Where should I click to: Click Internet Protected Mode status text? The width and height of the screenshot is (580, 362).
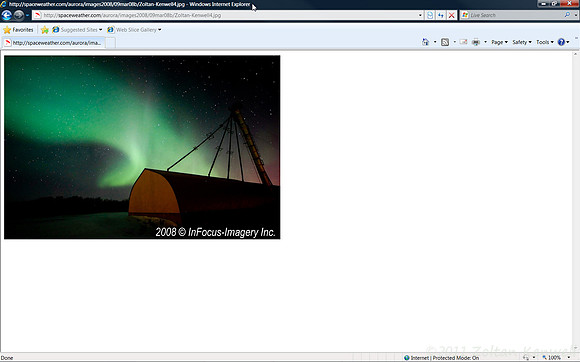pyautogui.click(x=444, y=358)
